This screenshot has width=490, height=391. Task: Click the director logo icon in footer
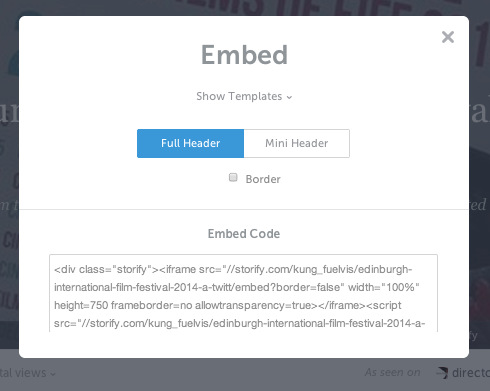442,373
